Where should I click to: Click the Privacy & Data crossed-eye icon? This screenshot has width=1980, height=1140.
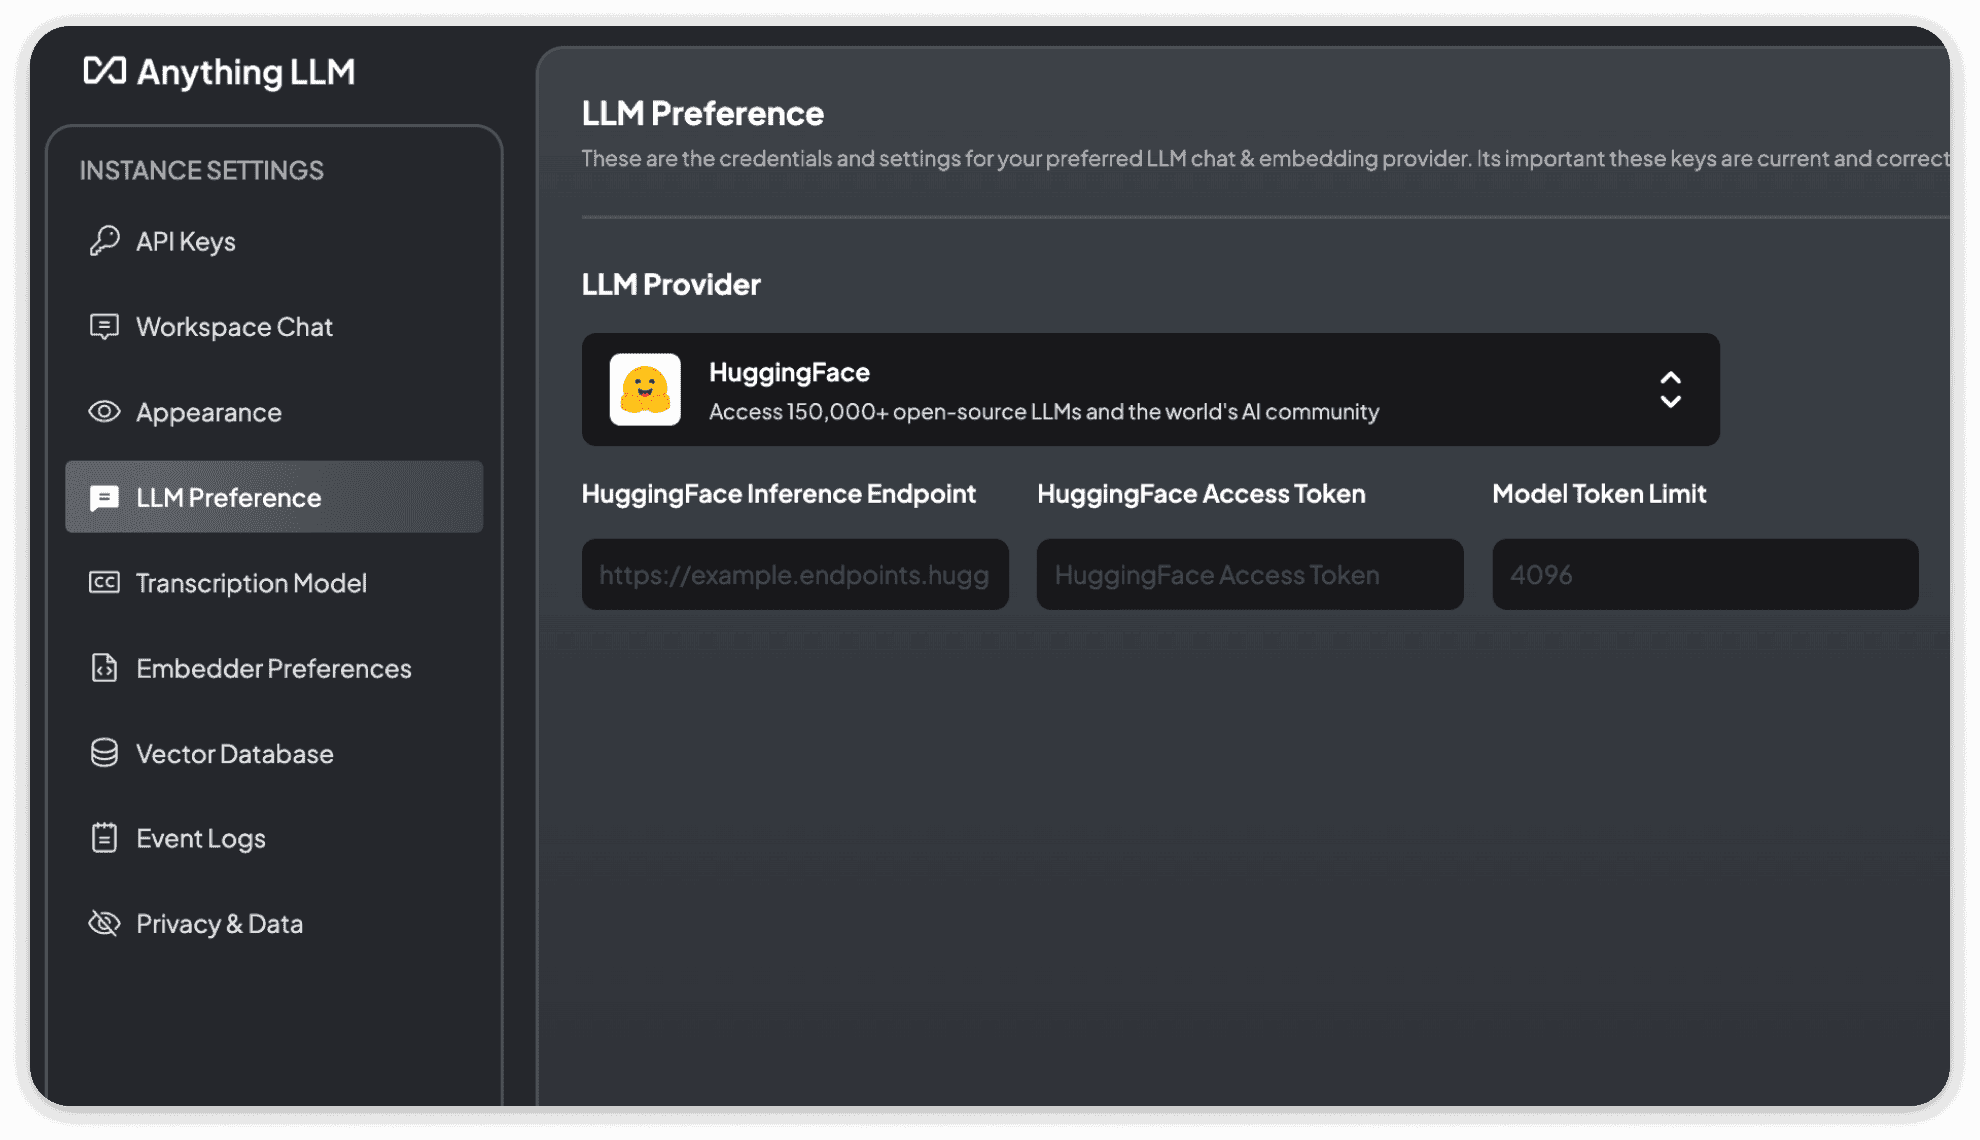[x=104, y=923]
